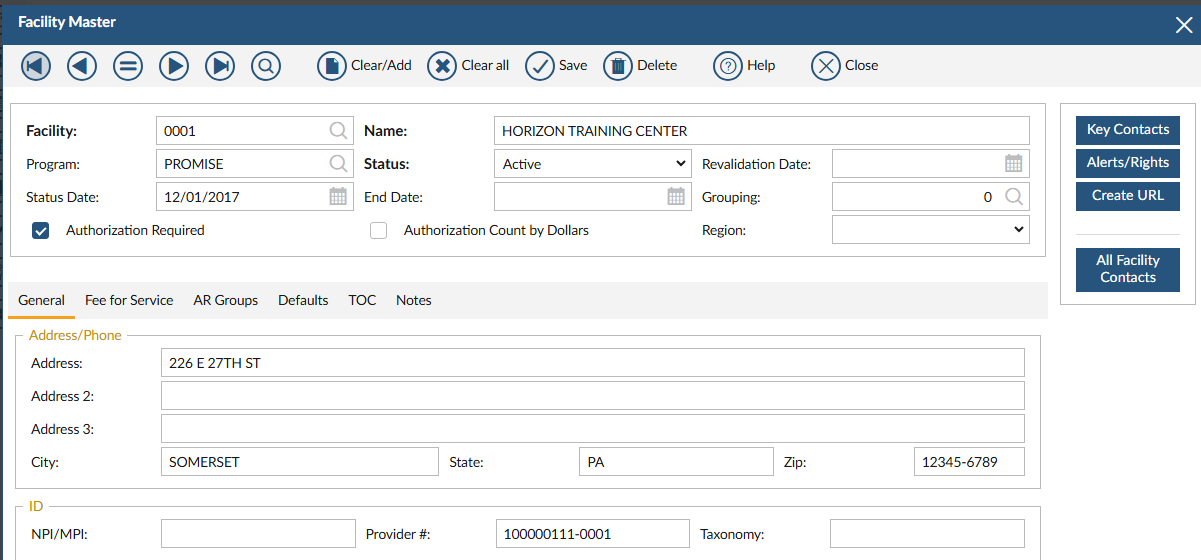Click the Delete trash can icon
This screenshot has width=1201, height=560.
pos(618,66)
